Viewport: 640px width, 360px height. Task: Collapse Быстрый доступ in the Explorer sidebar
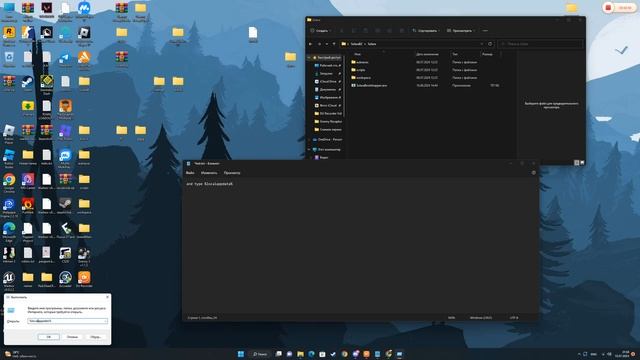tap(309, 58)
